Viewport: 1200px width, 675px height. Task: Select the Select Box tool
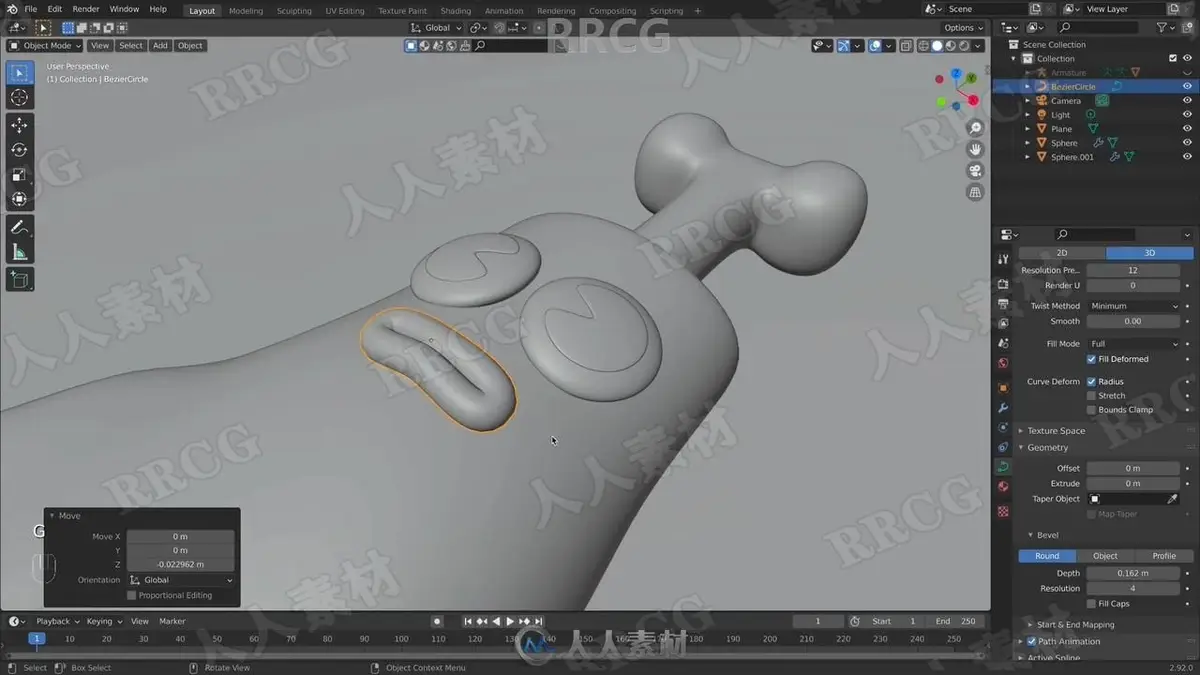point(19,73)
